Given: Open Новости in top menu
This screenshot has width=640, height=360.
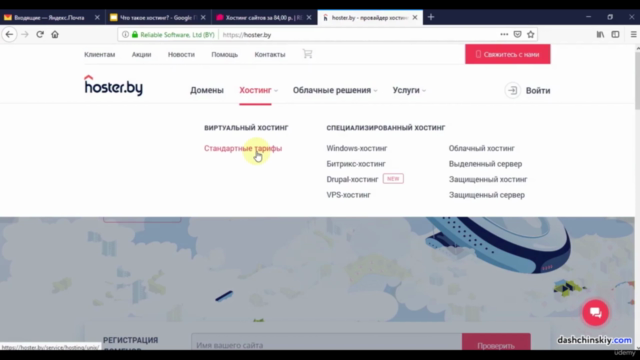Looking at the screenshot, I should [x=181, y=54].
